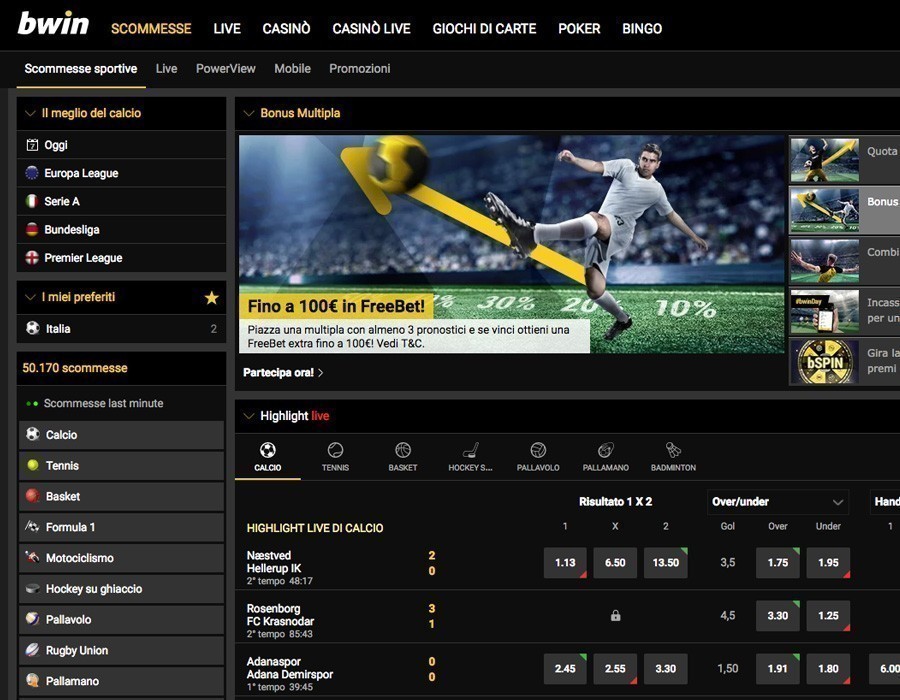Open the Promozioni tab
The image size is (900, 700).
[x=359, y=69]
